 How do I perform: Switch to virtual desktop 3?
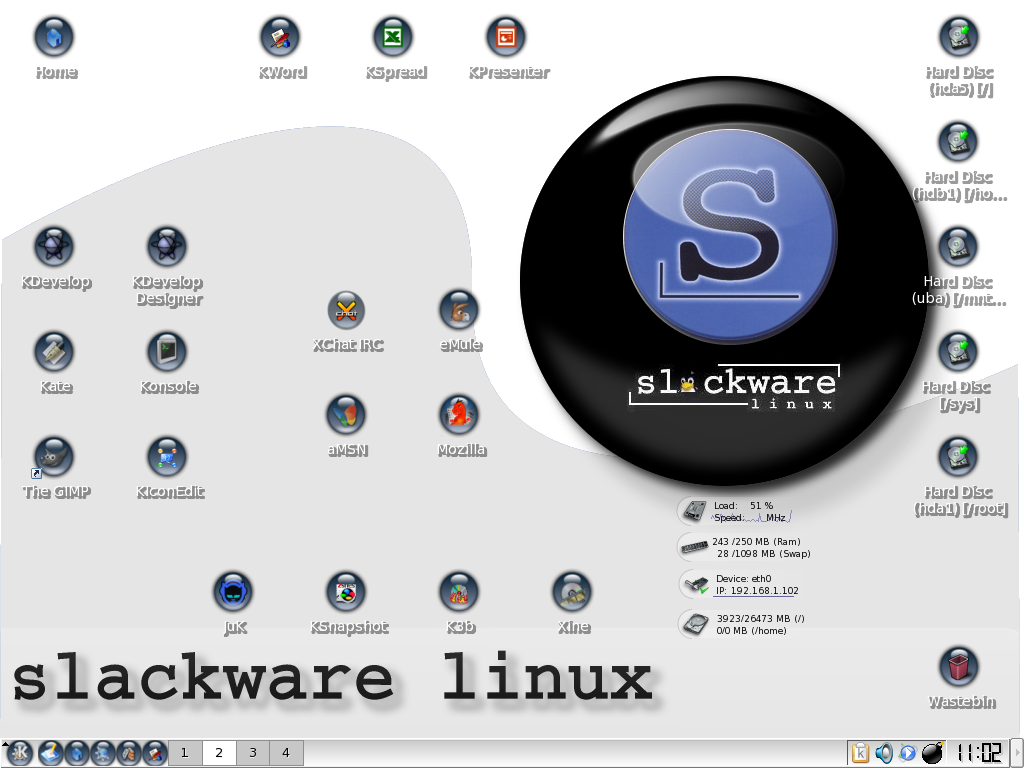click(253, 753)
